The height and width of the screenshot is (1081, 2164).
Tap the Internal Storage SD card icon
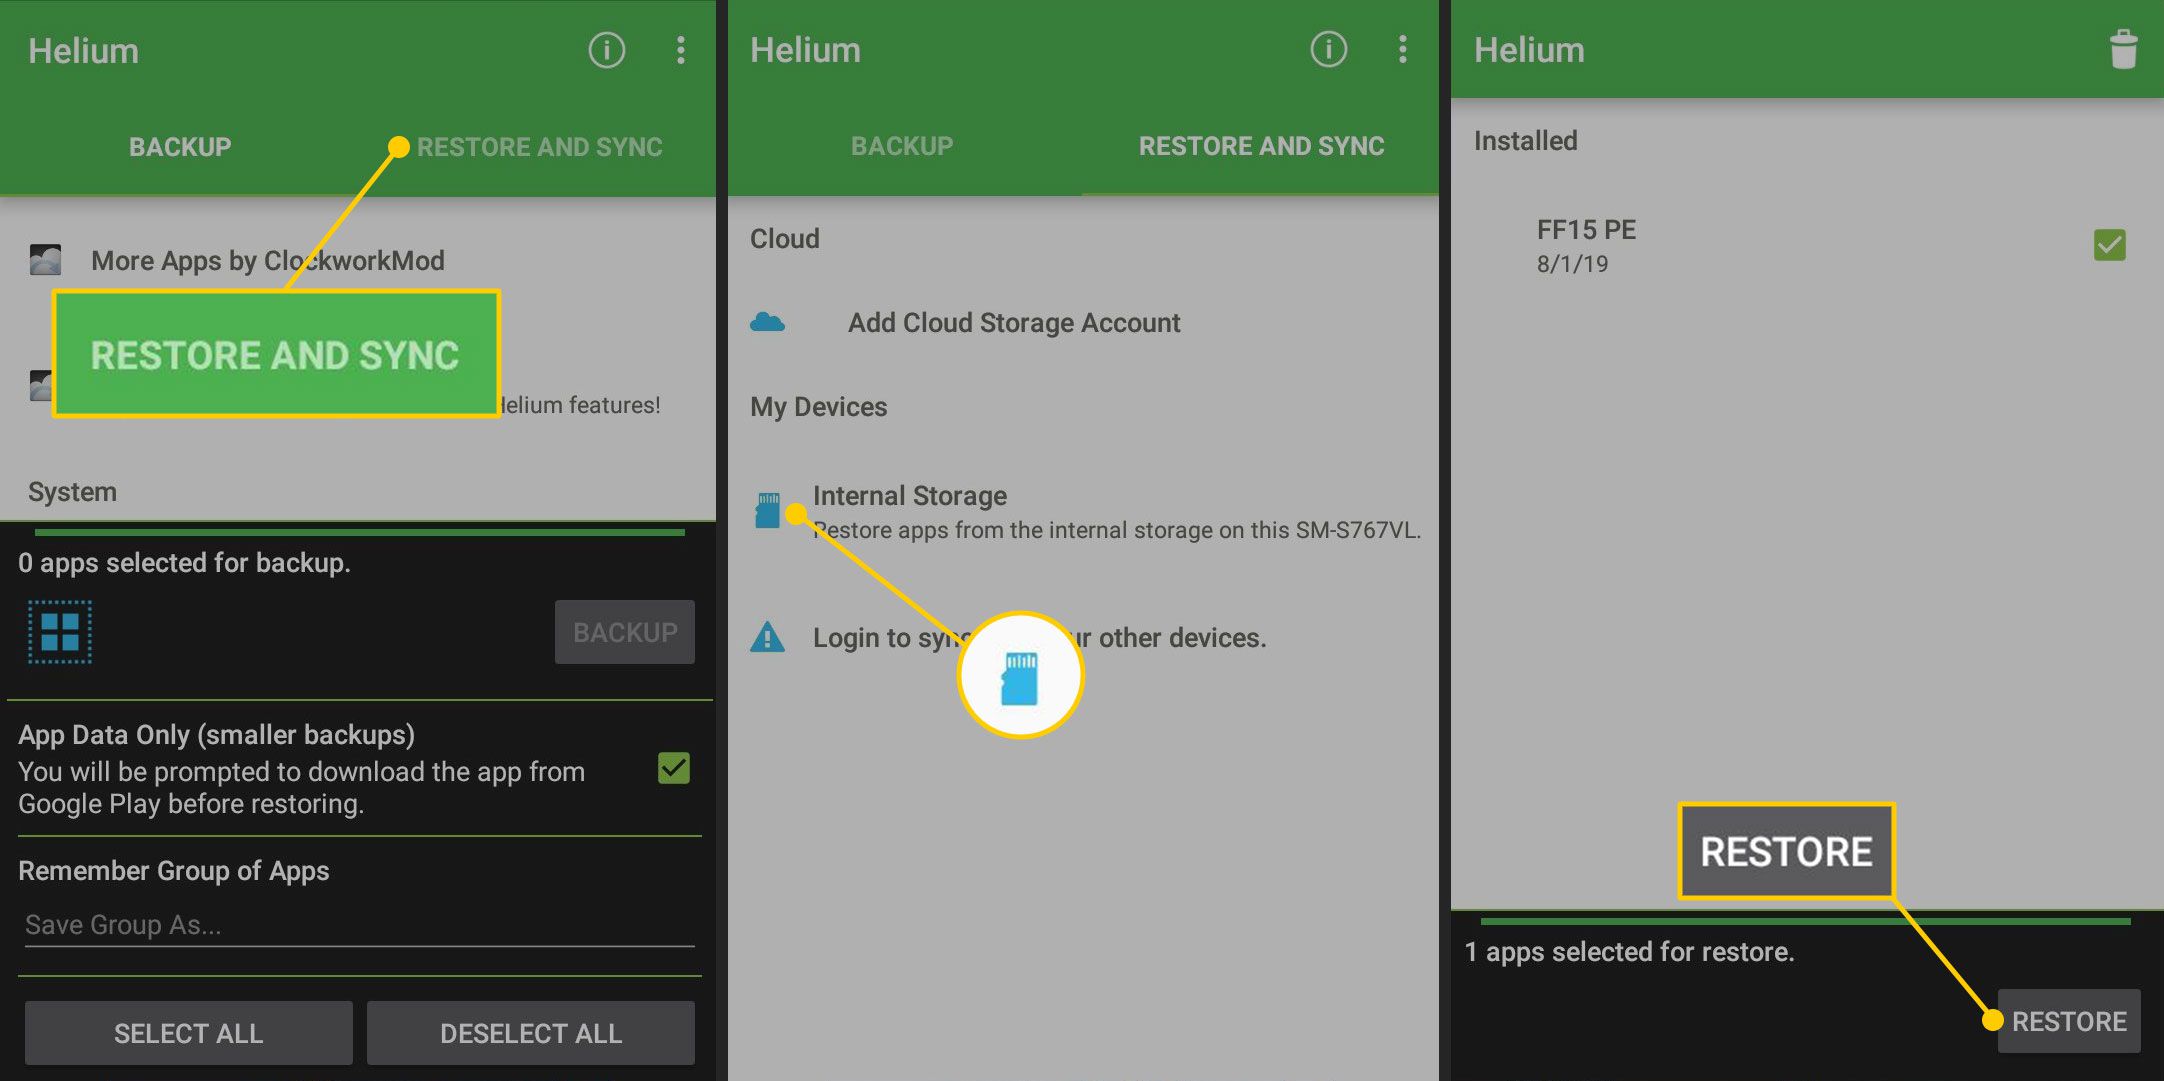767,510
